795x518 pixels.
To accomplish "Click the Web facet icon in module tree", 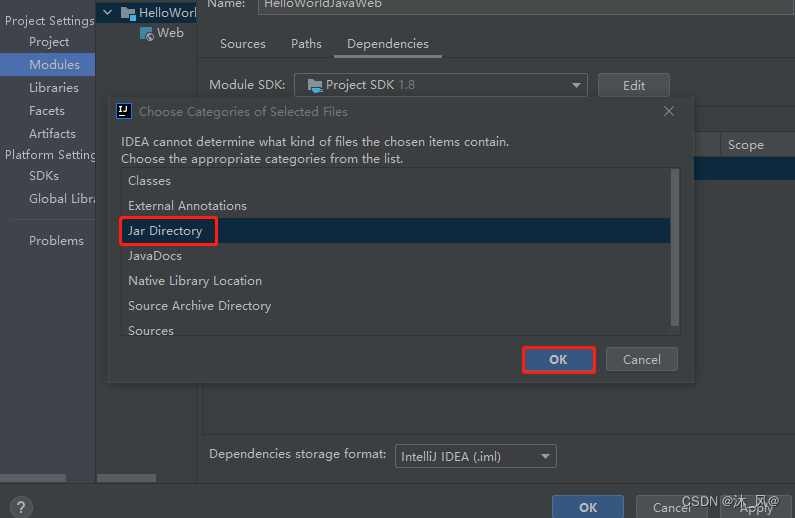I will [x=147, y=34].
